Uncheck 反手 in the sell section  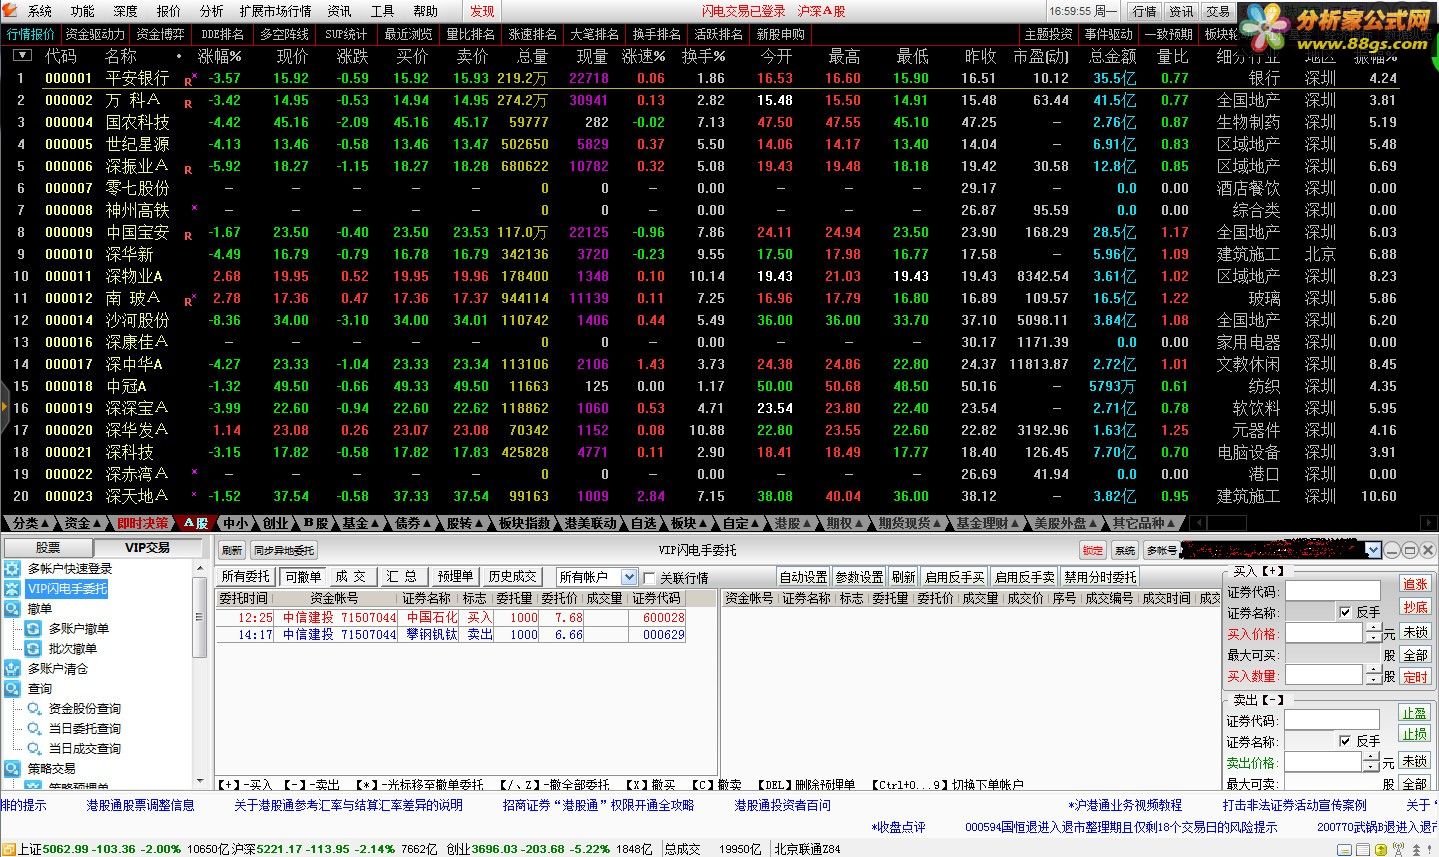[1345, 741]
